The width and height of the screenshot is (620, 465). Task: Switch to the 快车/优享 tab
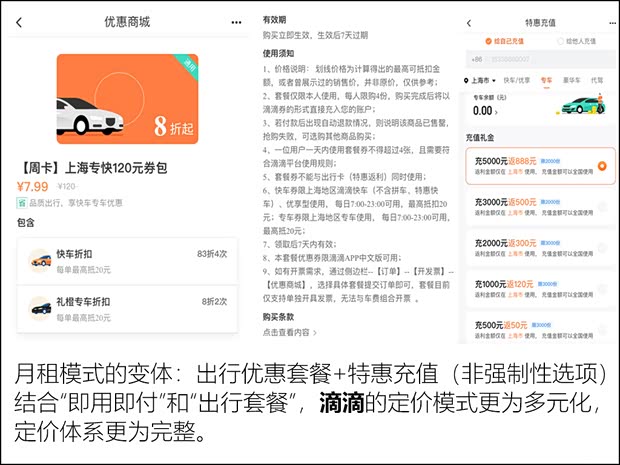click(x=516, y=80)
